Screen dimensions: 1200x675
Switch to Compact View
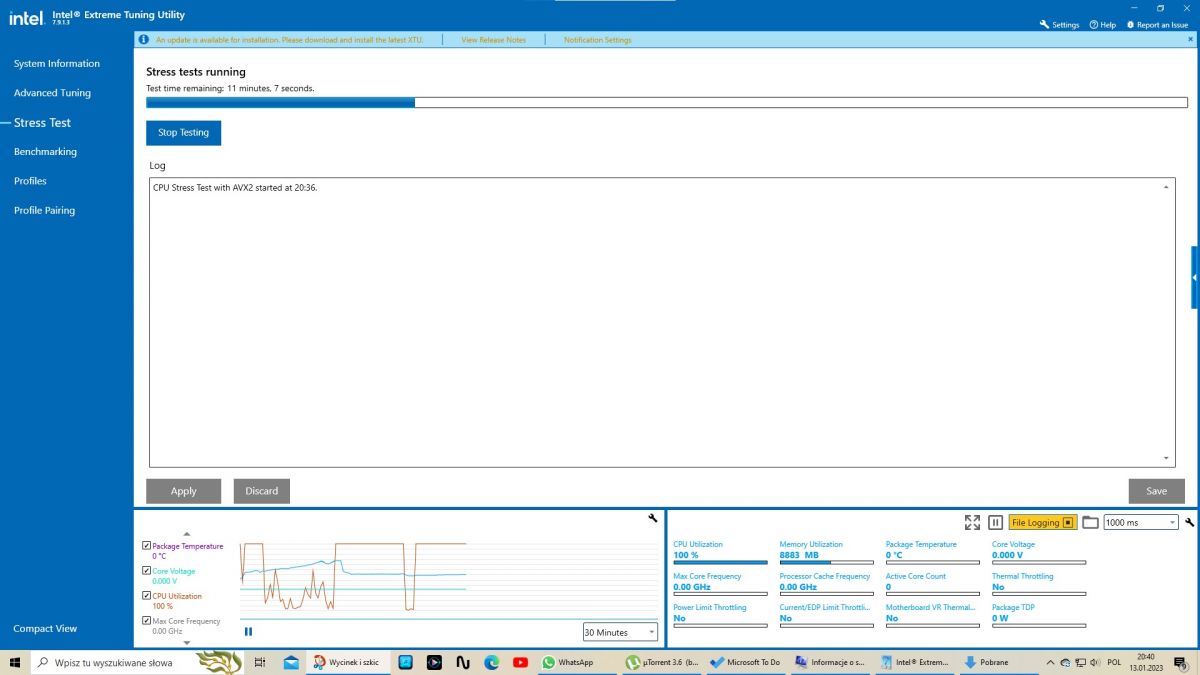pyautogui.click(x=45, y=629)
